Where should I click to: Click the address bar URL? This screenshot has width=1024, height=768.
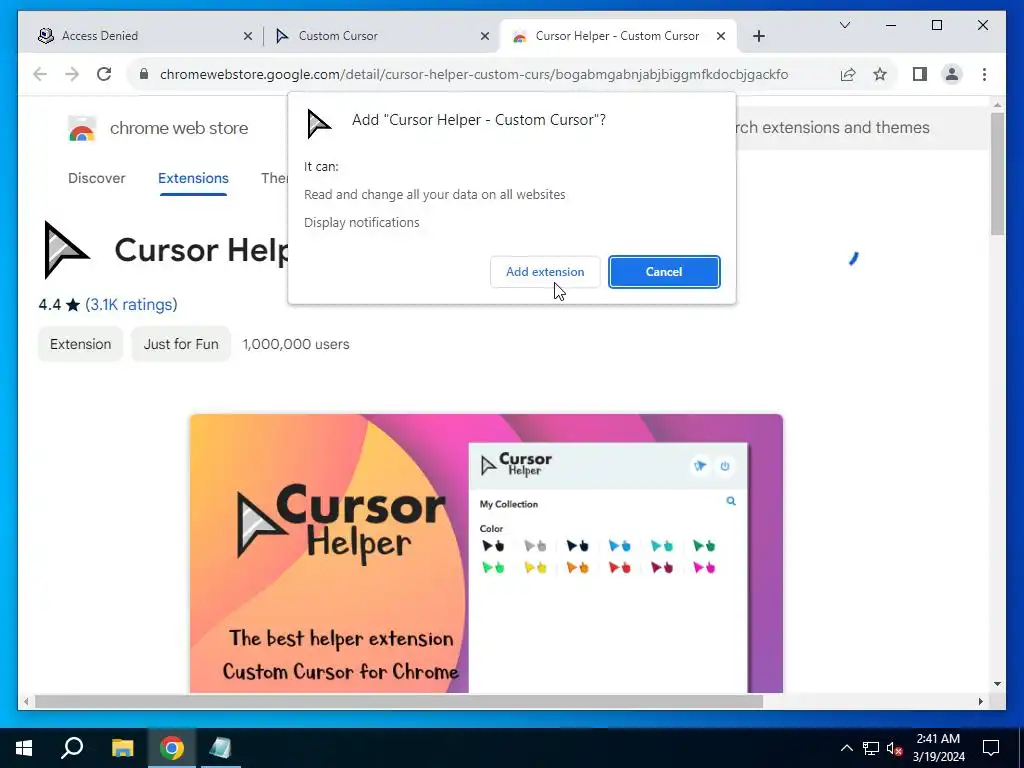473,74
